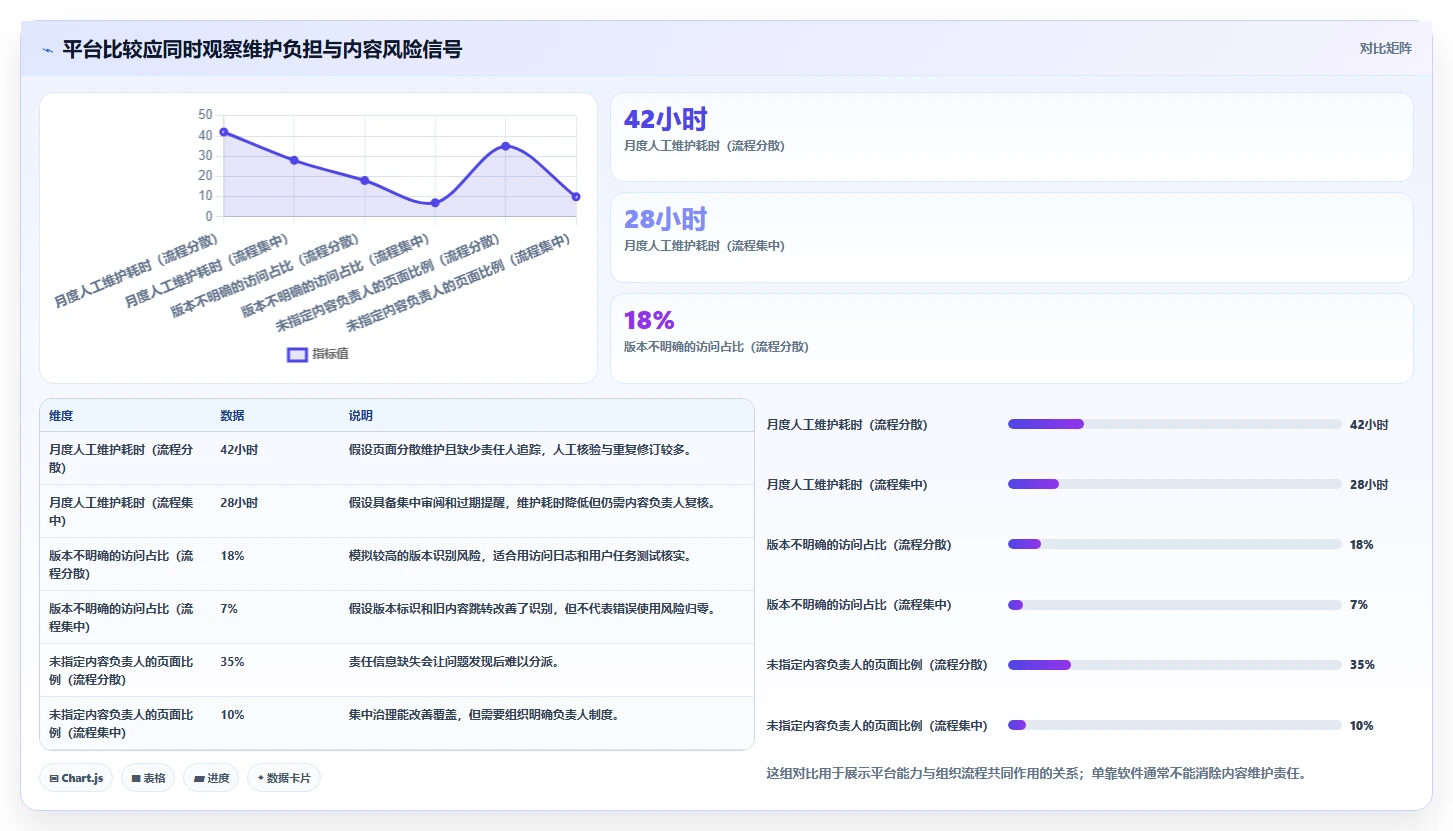Viewport: 1453px width, 831px height.
Task: Toggle the 指标值 legend swatch under the chart
Action: pos(297,354)
